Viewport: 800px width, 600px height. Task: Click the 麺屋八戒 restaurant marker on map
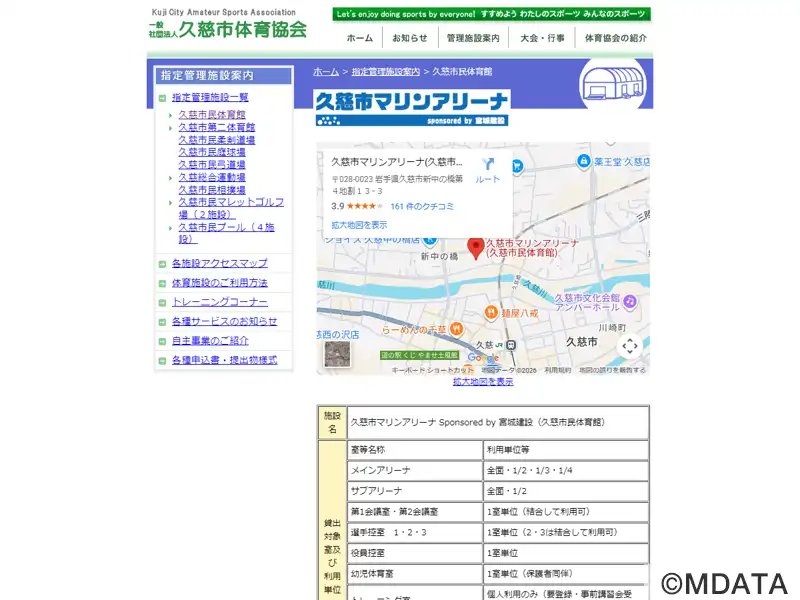[491, 312]
